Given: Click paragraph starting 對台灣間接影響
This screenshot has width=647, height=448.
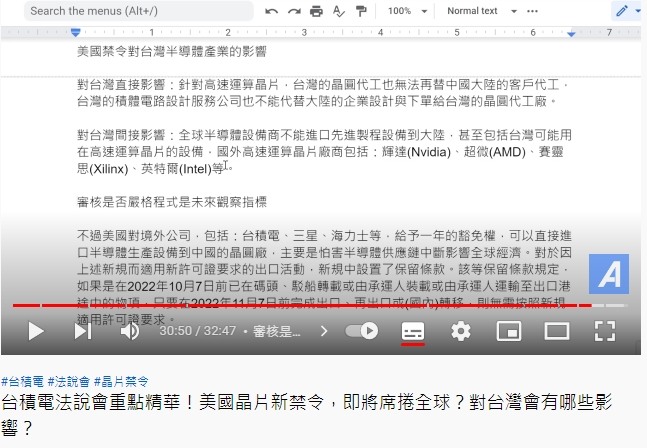Looking at the screenshot, I should (324, 152).
